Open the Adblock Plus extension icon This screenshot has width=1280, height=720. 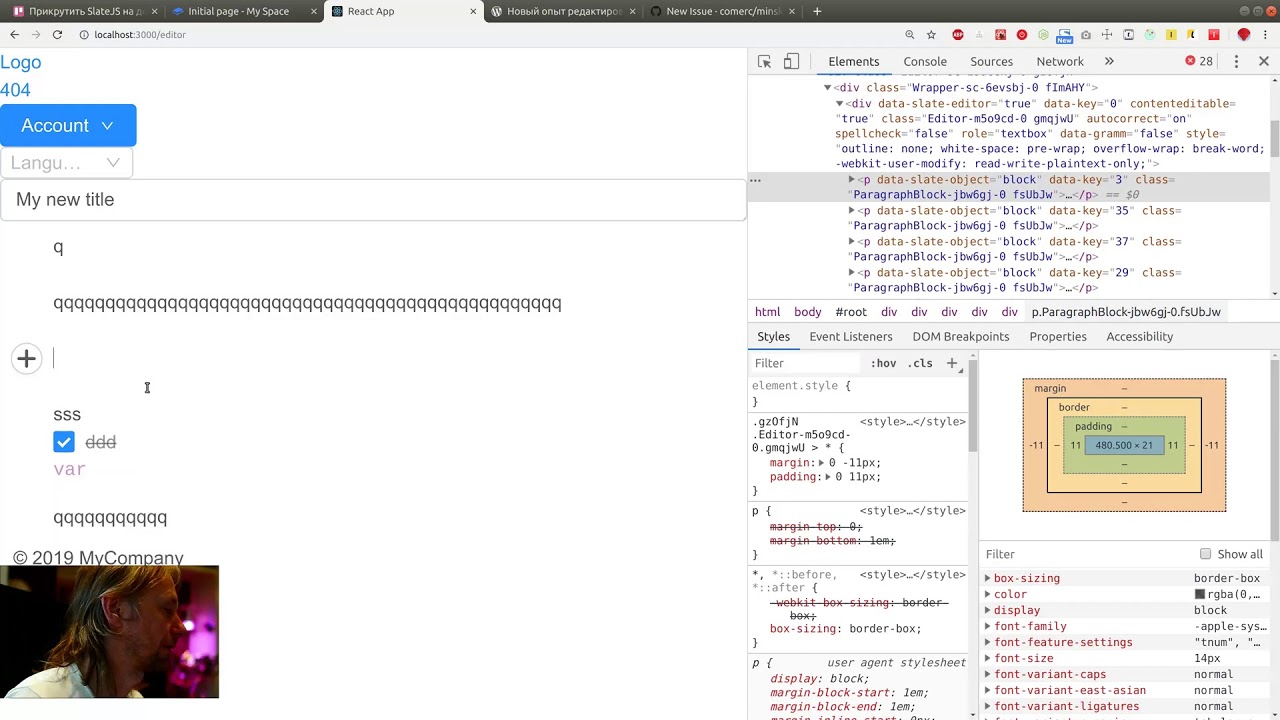[958, 35]
